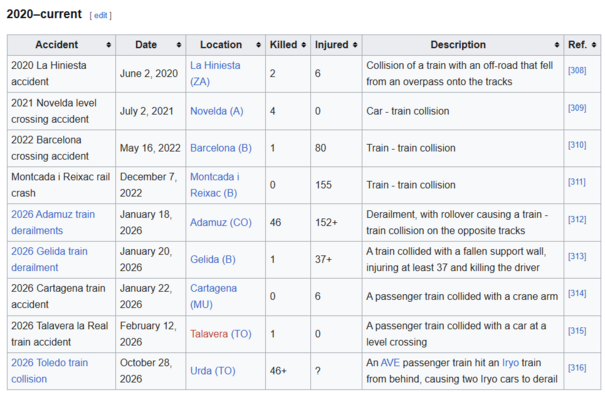The width and height of the screenshot is (605, 400).
Task: Click the date 'October 28, 2026'
Action: [x=146, y=371]
